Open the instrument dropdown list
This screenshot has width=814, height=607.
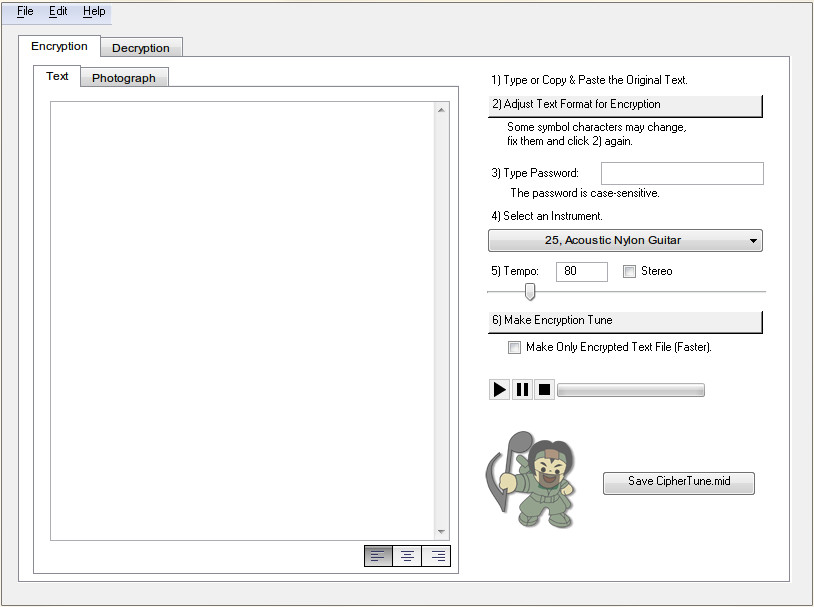click(625, 240)
